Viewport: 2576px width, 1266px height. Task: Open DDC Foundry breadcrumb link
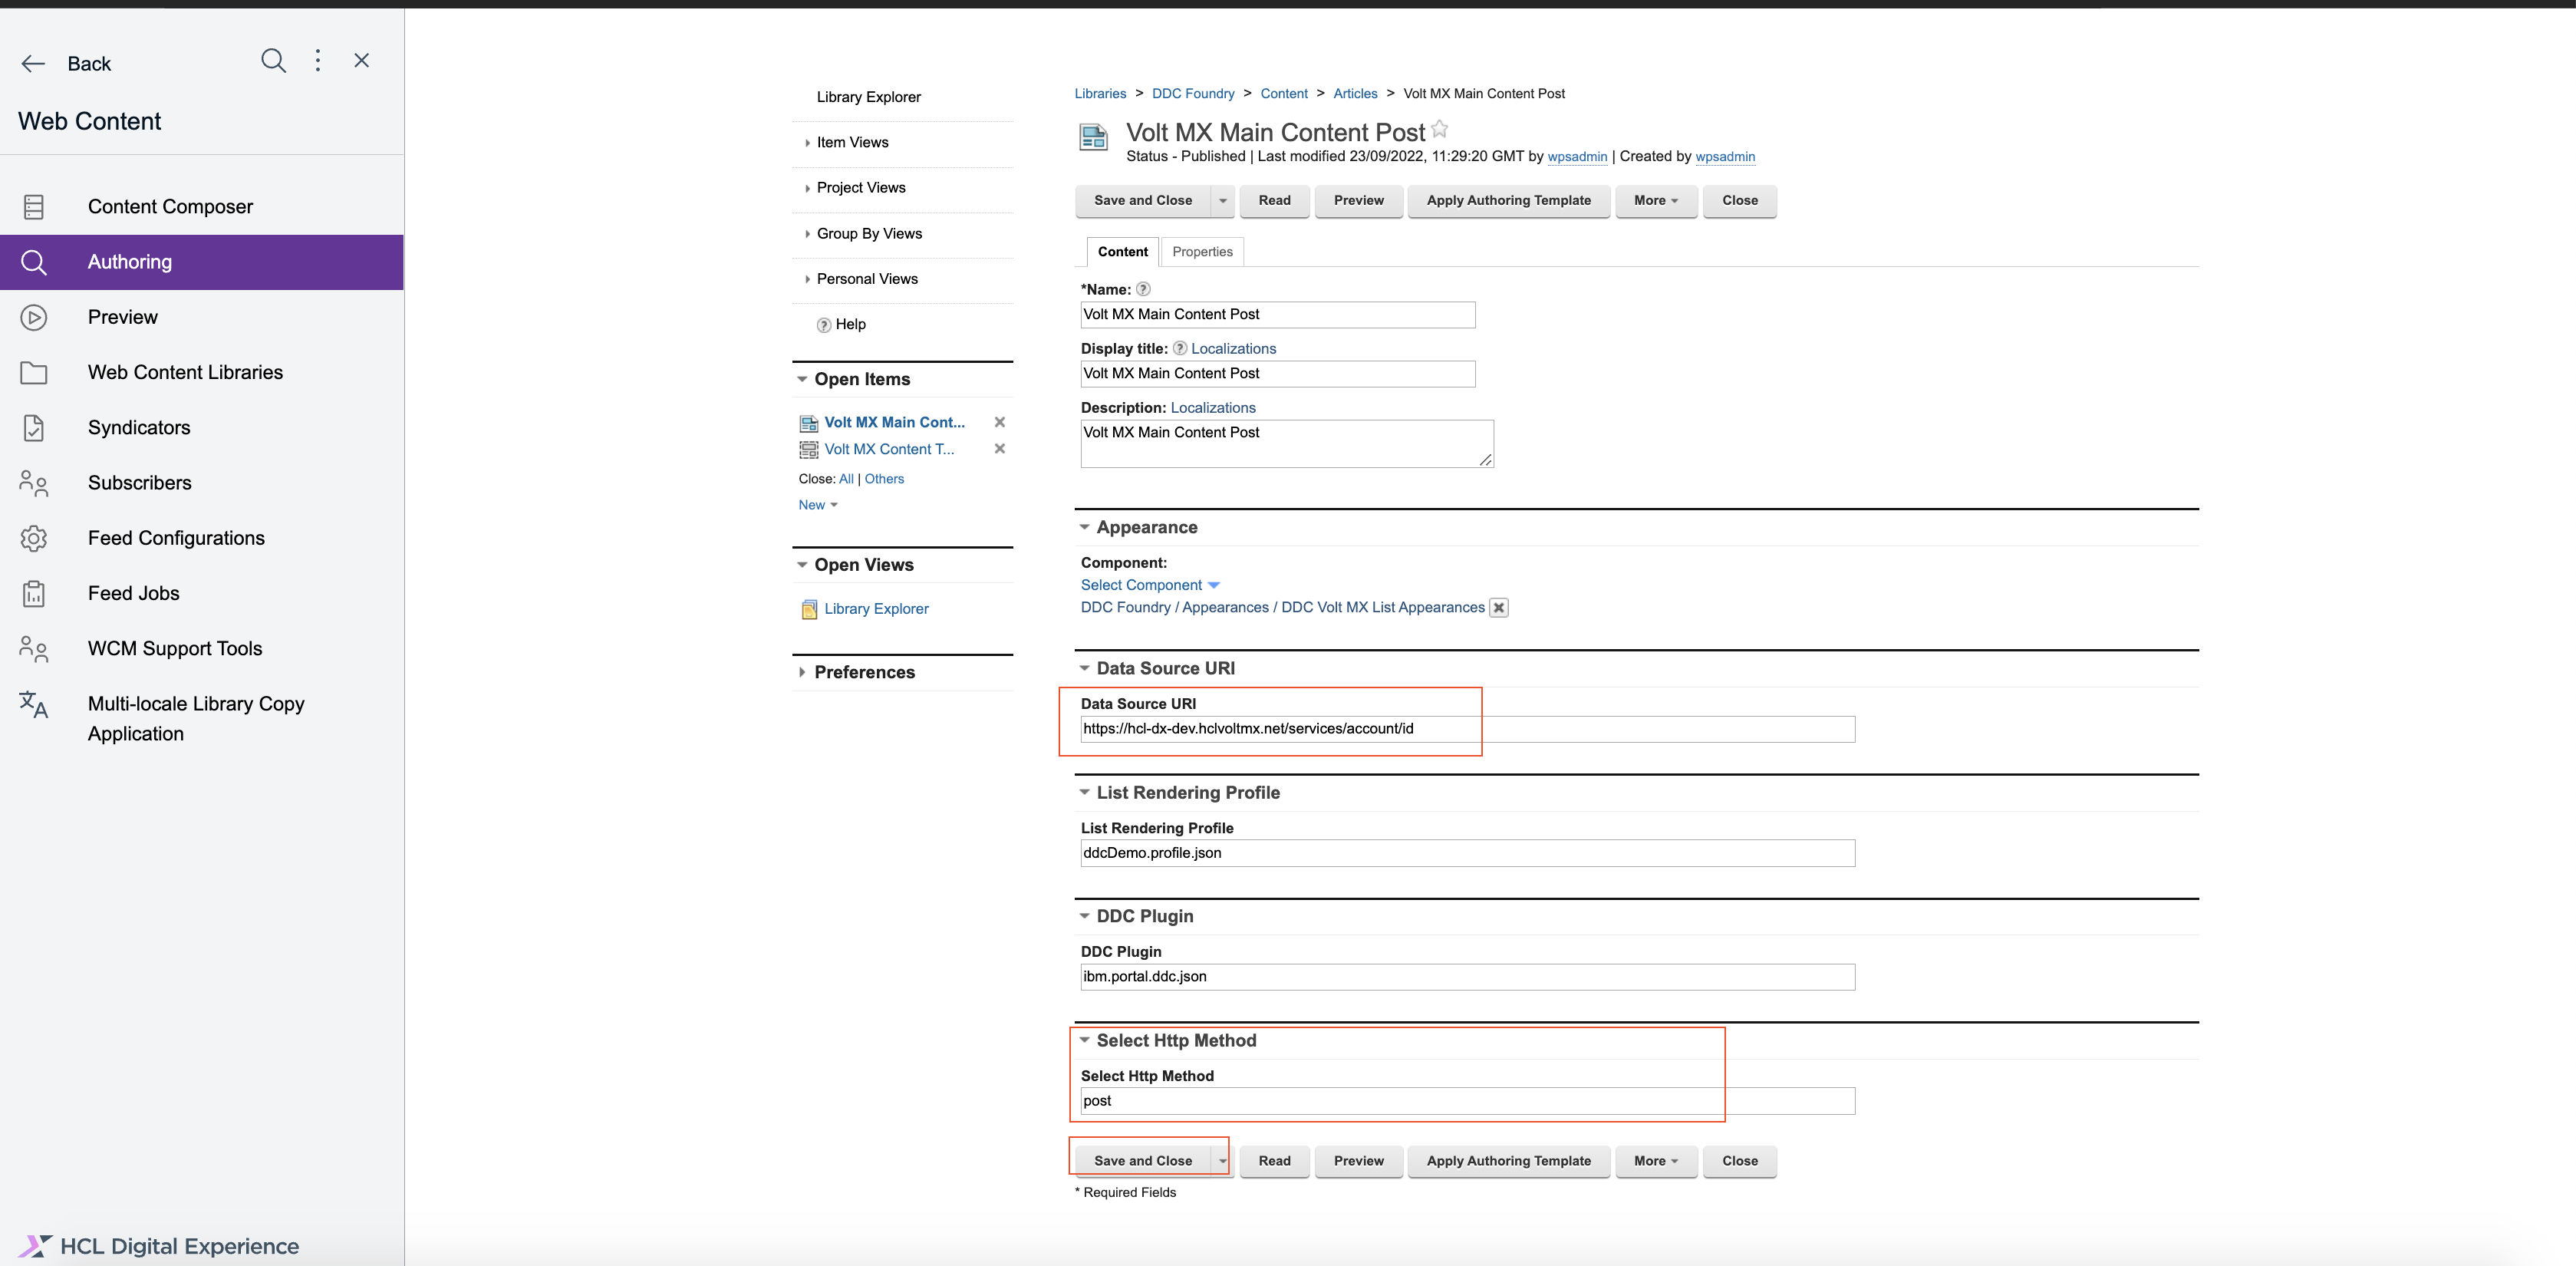click(1193, 94)
